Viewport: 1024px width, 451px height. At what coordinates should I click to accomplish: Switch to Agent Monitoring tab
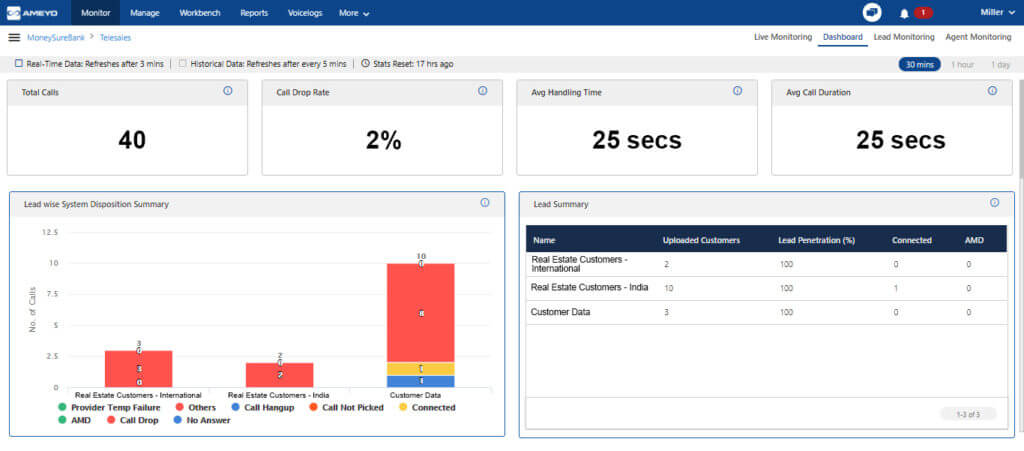[x=978, y=37]
